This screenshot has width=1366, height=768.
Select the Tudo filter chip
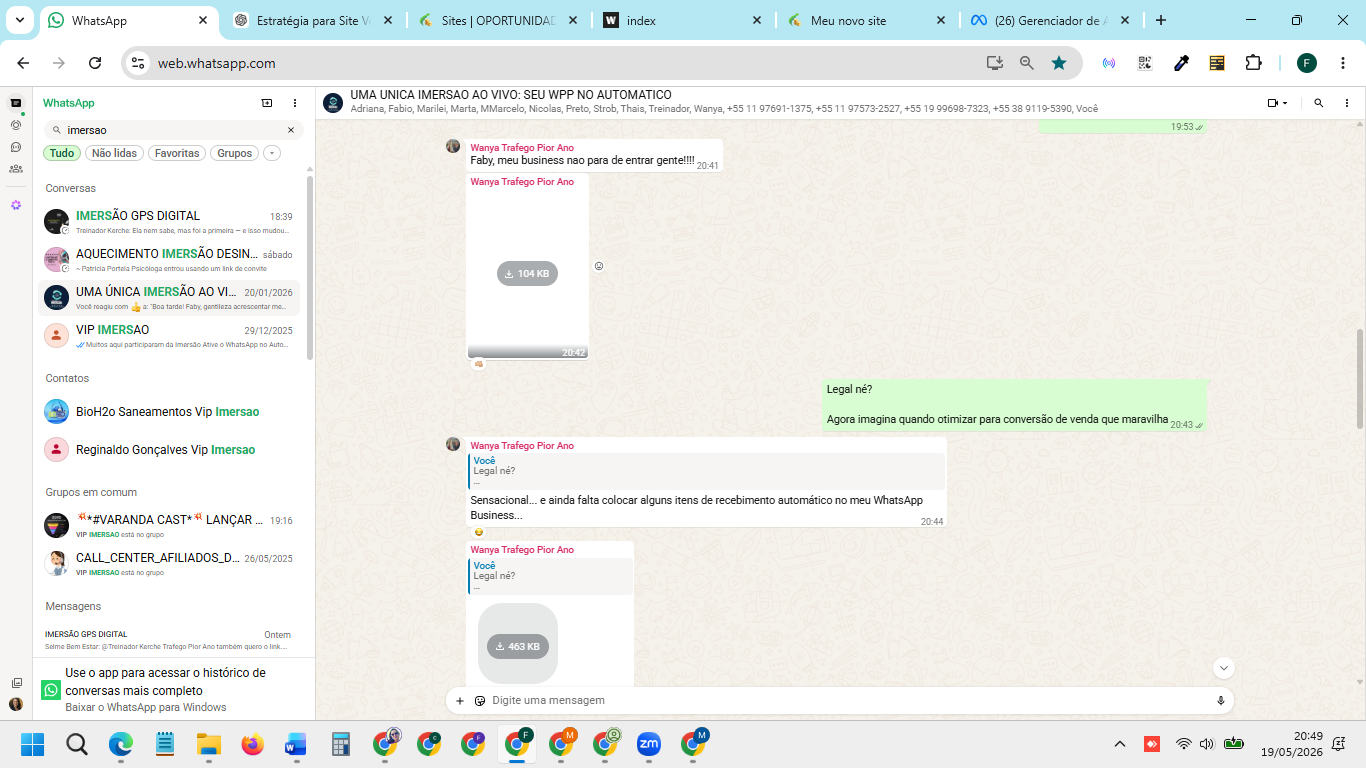coord(62,153)
